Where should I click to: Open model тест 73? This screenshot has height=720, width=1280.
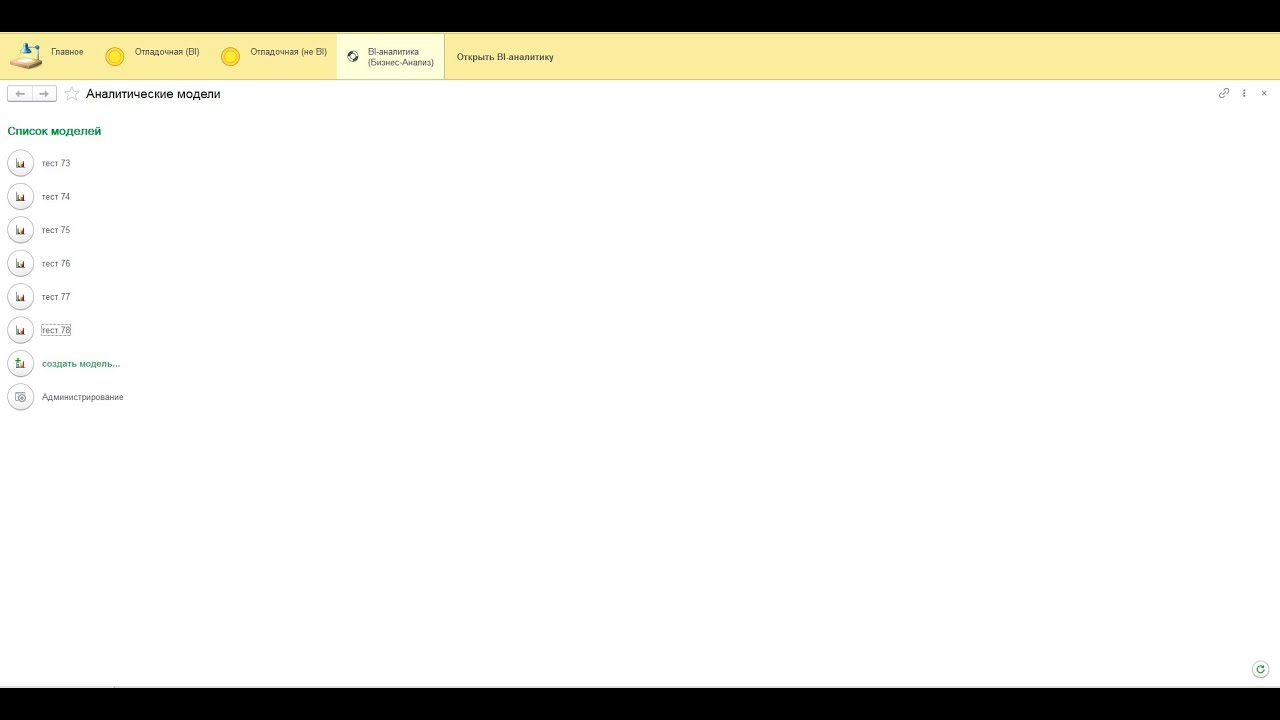coord(56,163)
